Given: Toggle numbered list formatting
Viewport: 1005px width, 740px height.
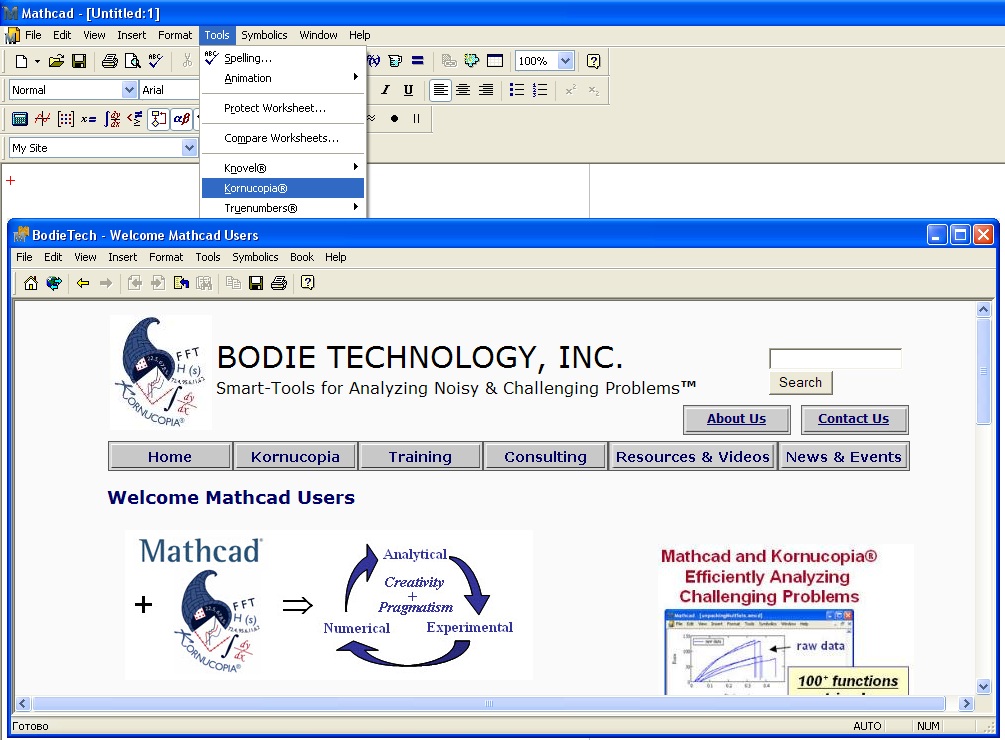Looking at the screenshot, I should tap(540, 90).
